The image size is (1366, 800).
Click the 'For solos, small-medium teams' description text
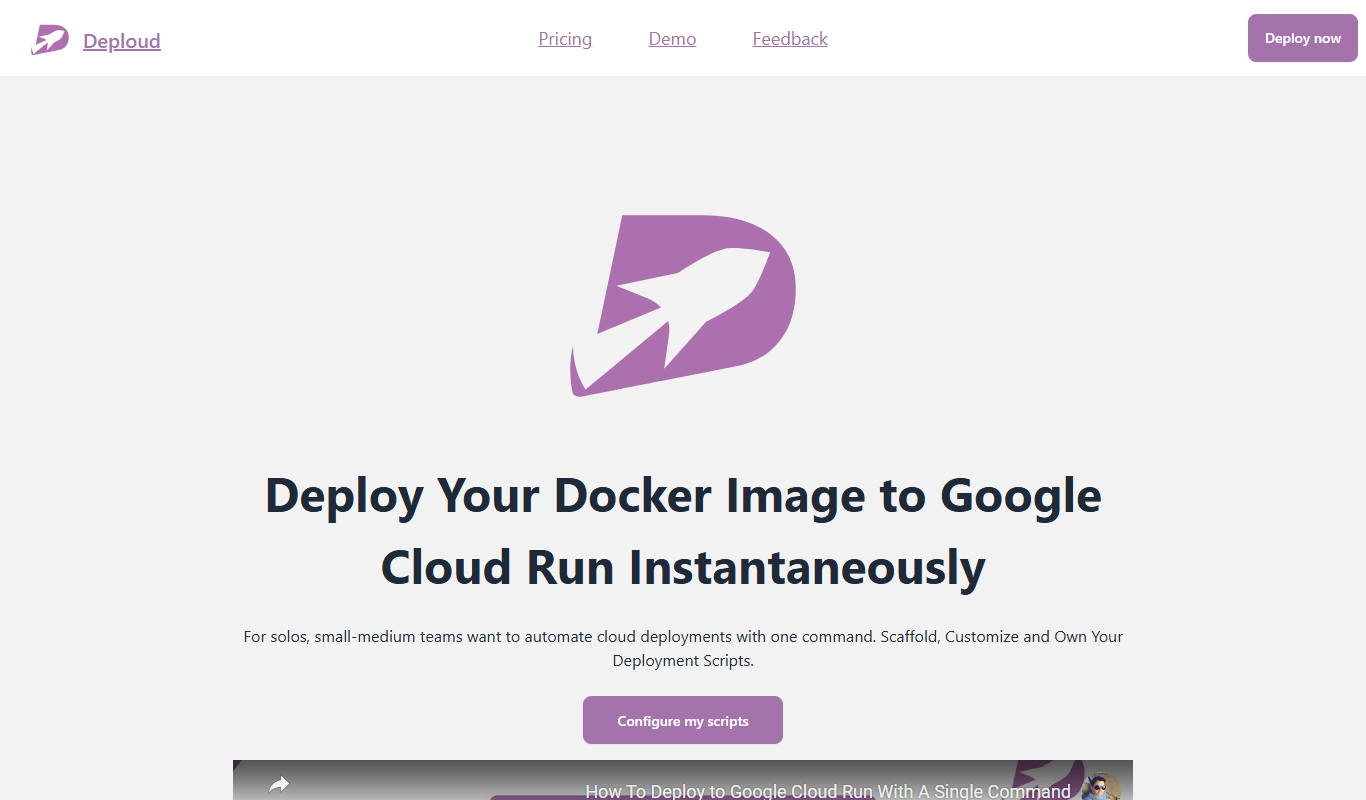[x=683, y=648]
